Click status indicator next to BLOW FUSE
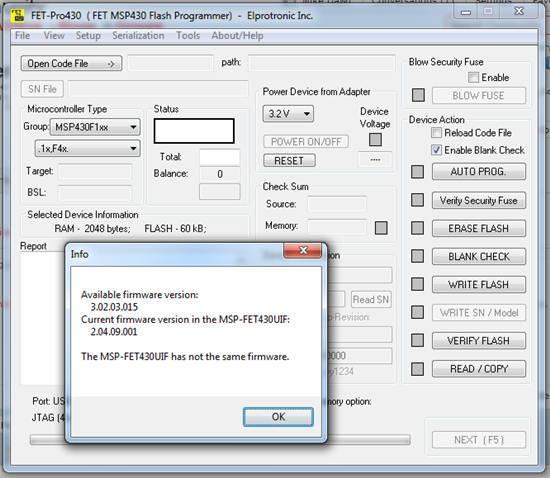Screen dimensions: 550x478 coord(418,95)
